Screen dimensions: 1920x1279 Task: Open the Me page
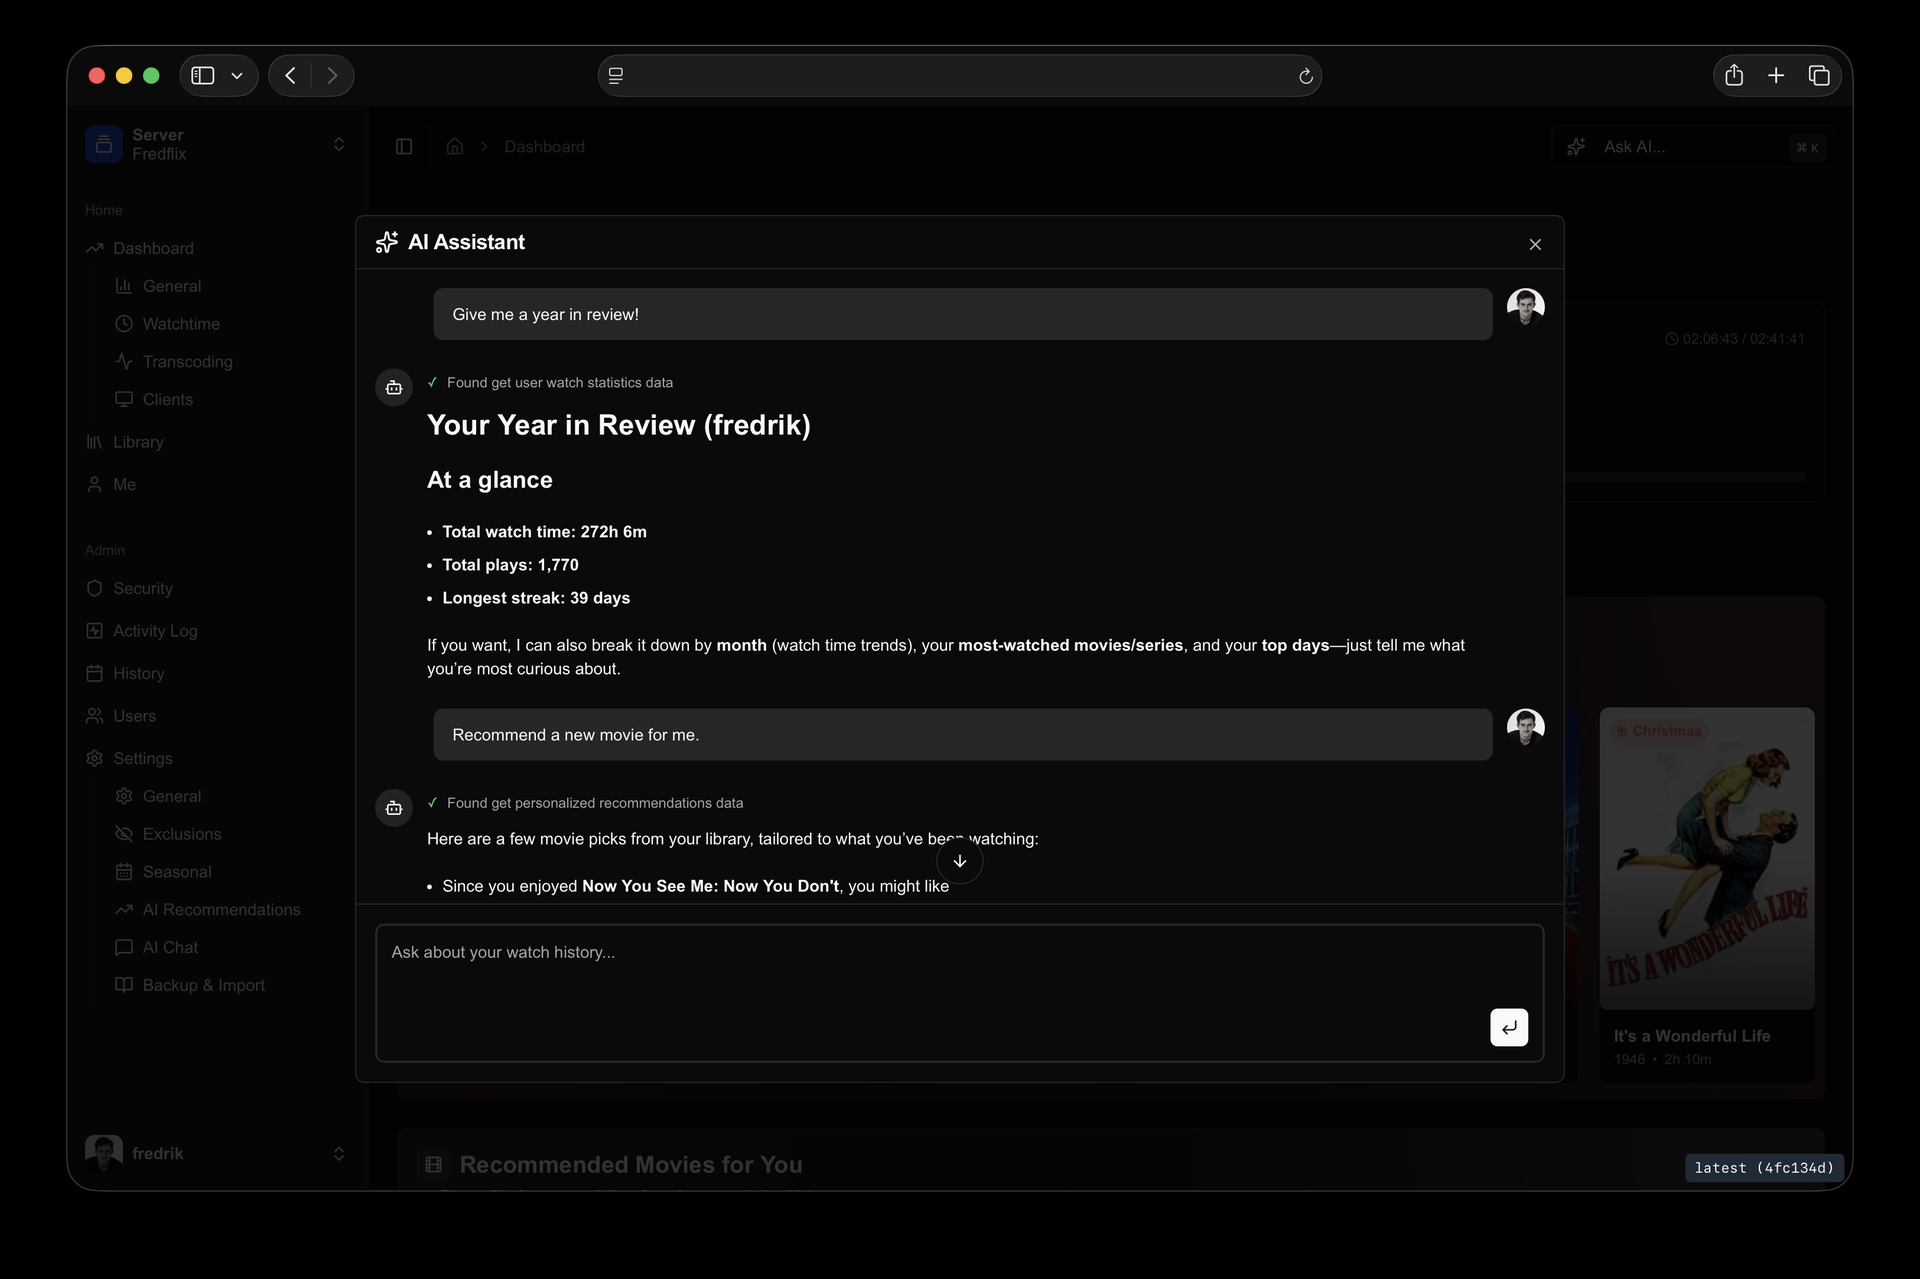coord(124,484)
